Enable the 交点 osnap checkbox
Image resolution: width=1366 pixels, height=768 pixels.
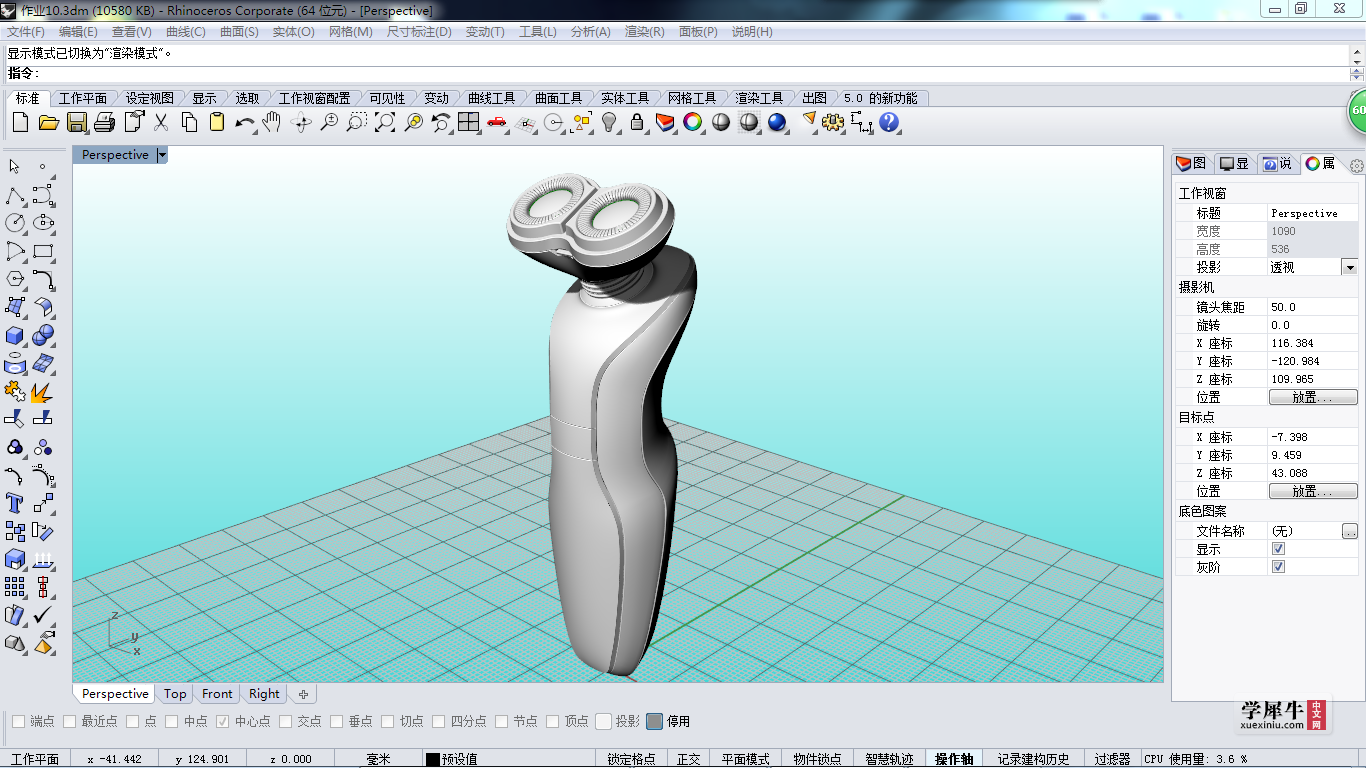(286, 721)
